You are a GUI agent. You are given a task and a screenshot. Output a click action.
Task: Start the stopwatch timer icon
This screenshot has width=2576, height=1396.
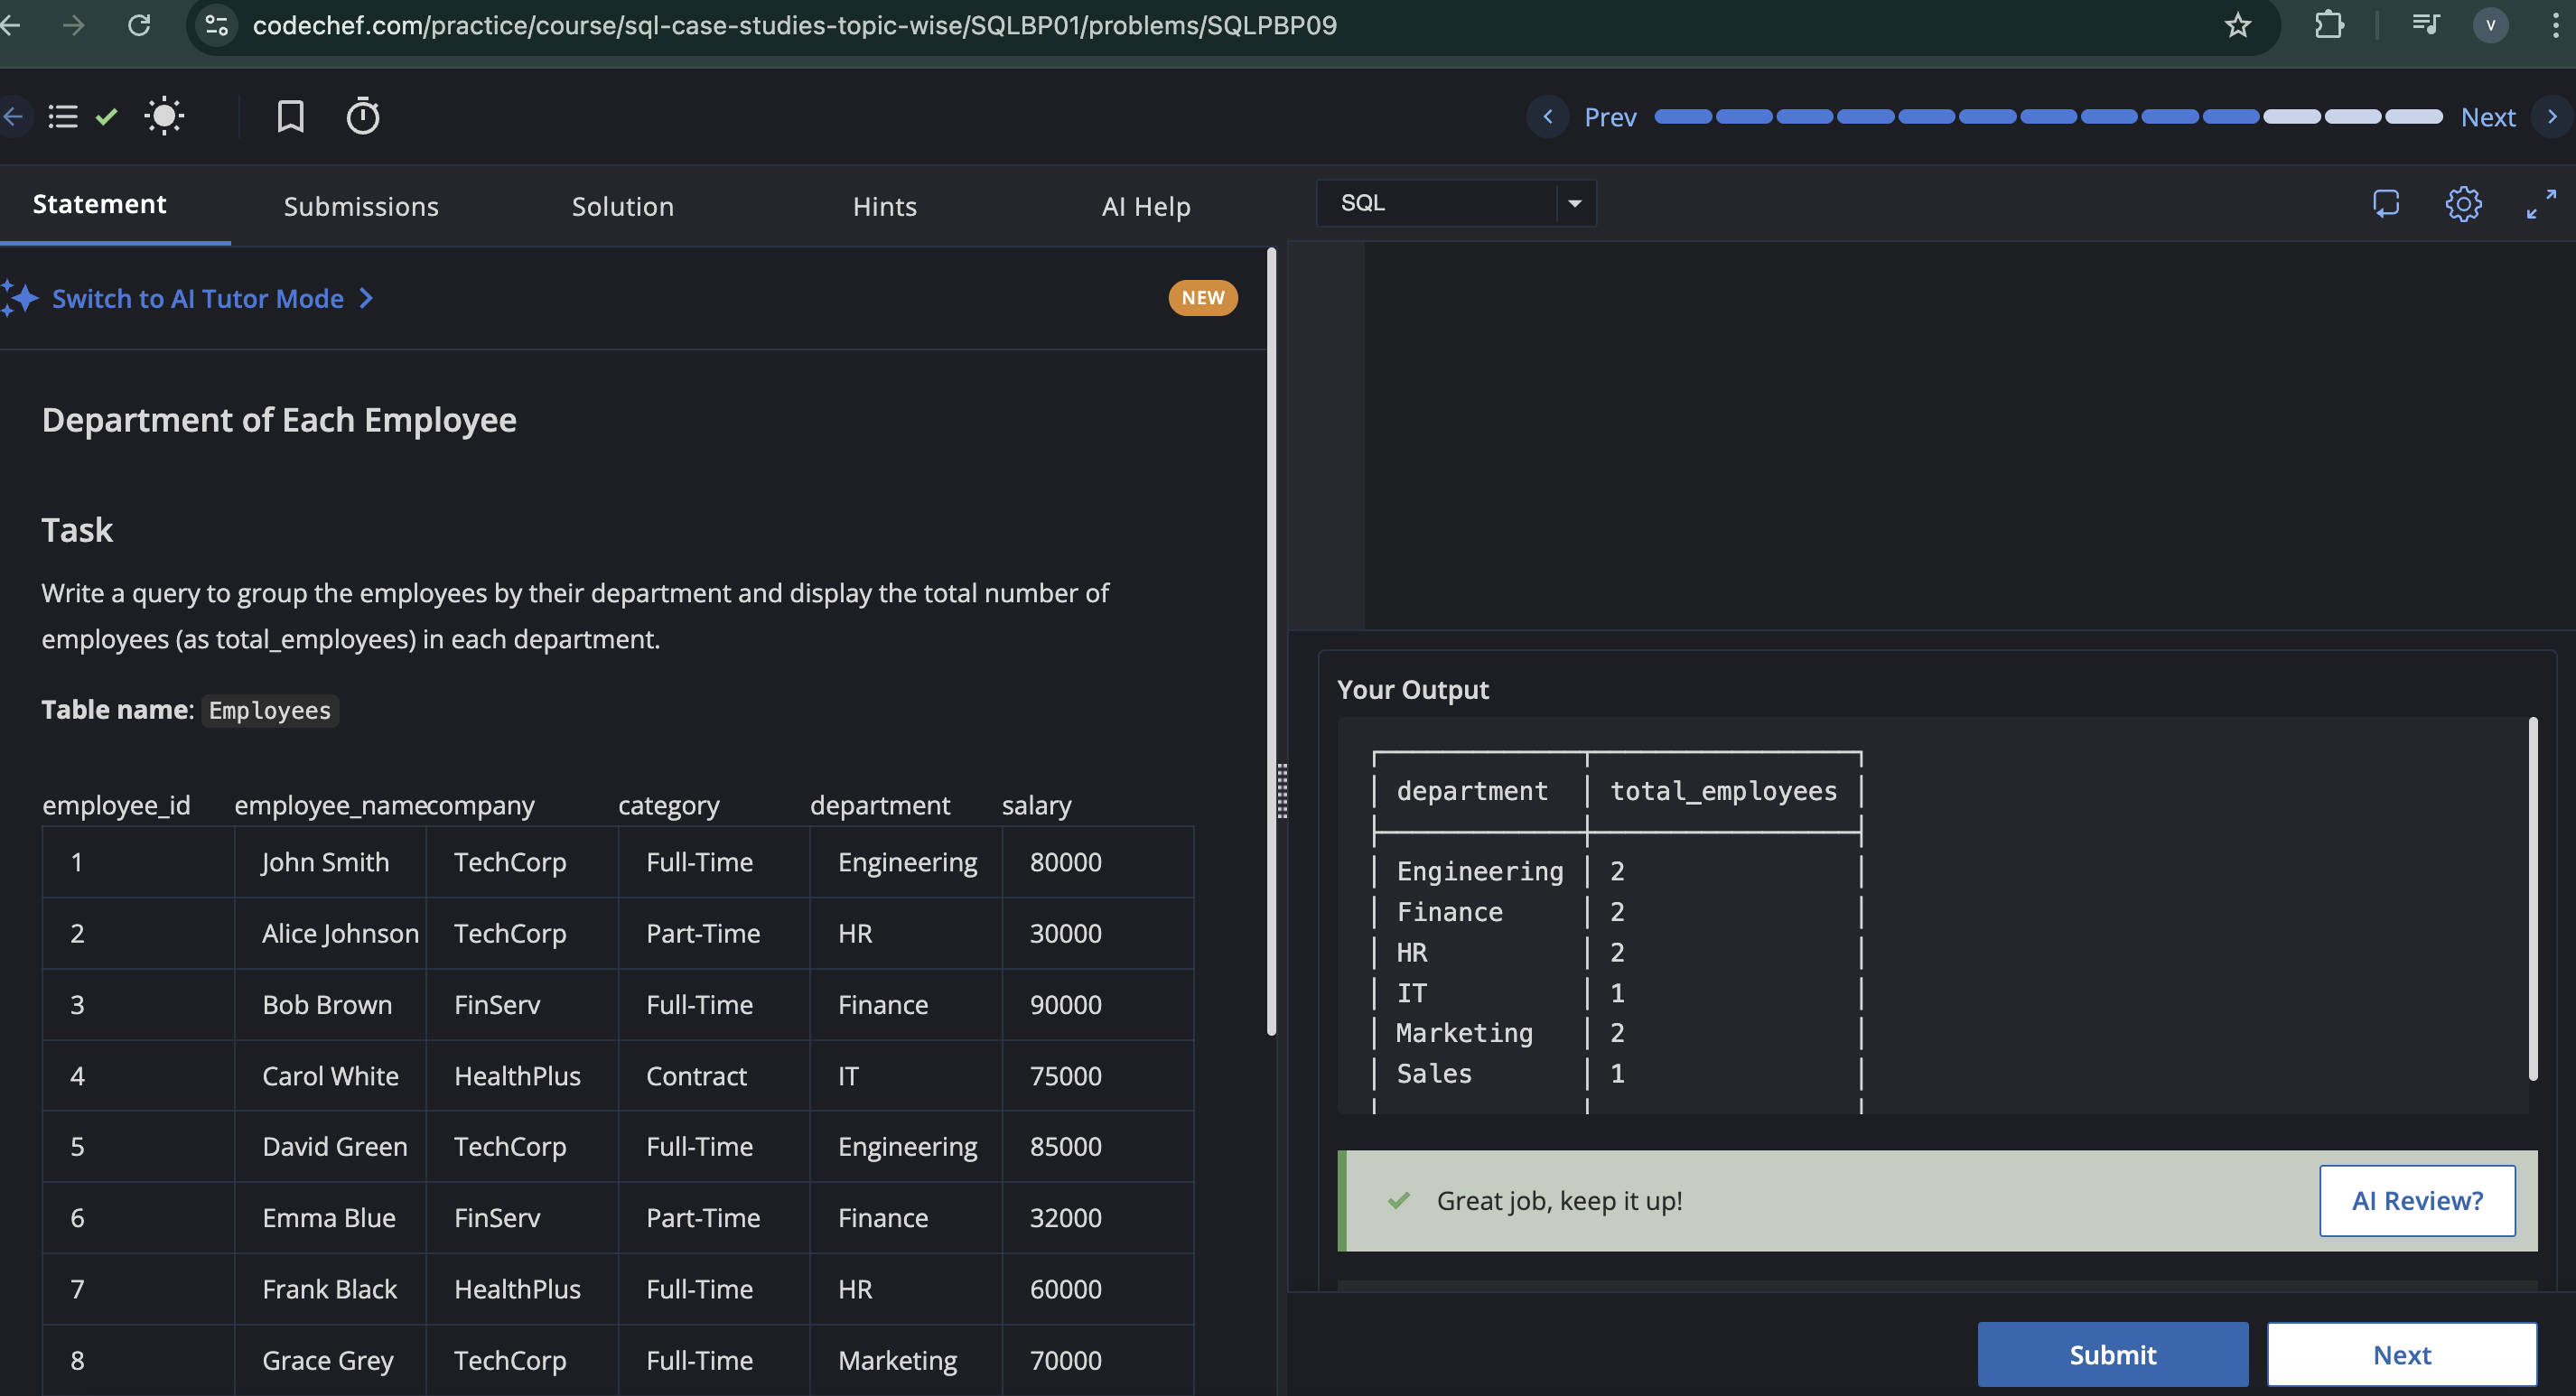pyautogui.click(x=362, y=117)
